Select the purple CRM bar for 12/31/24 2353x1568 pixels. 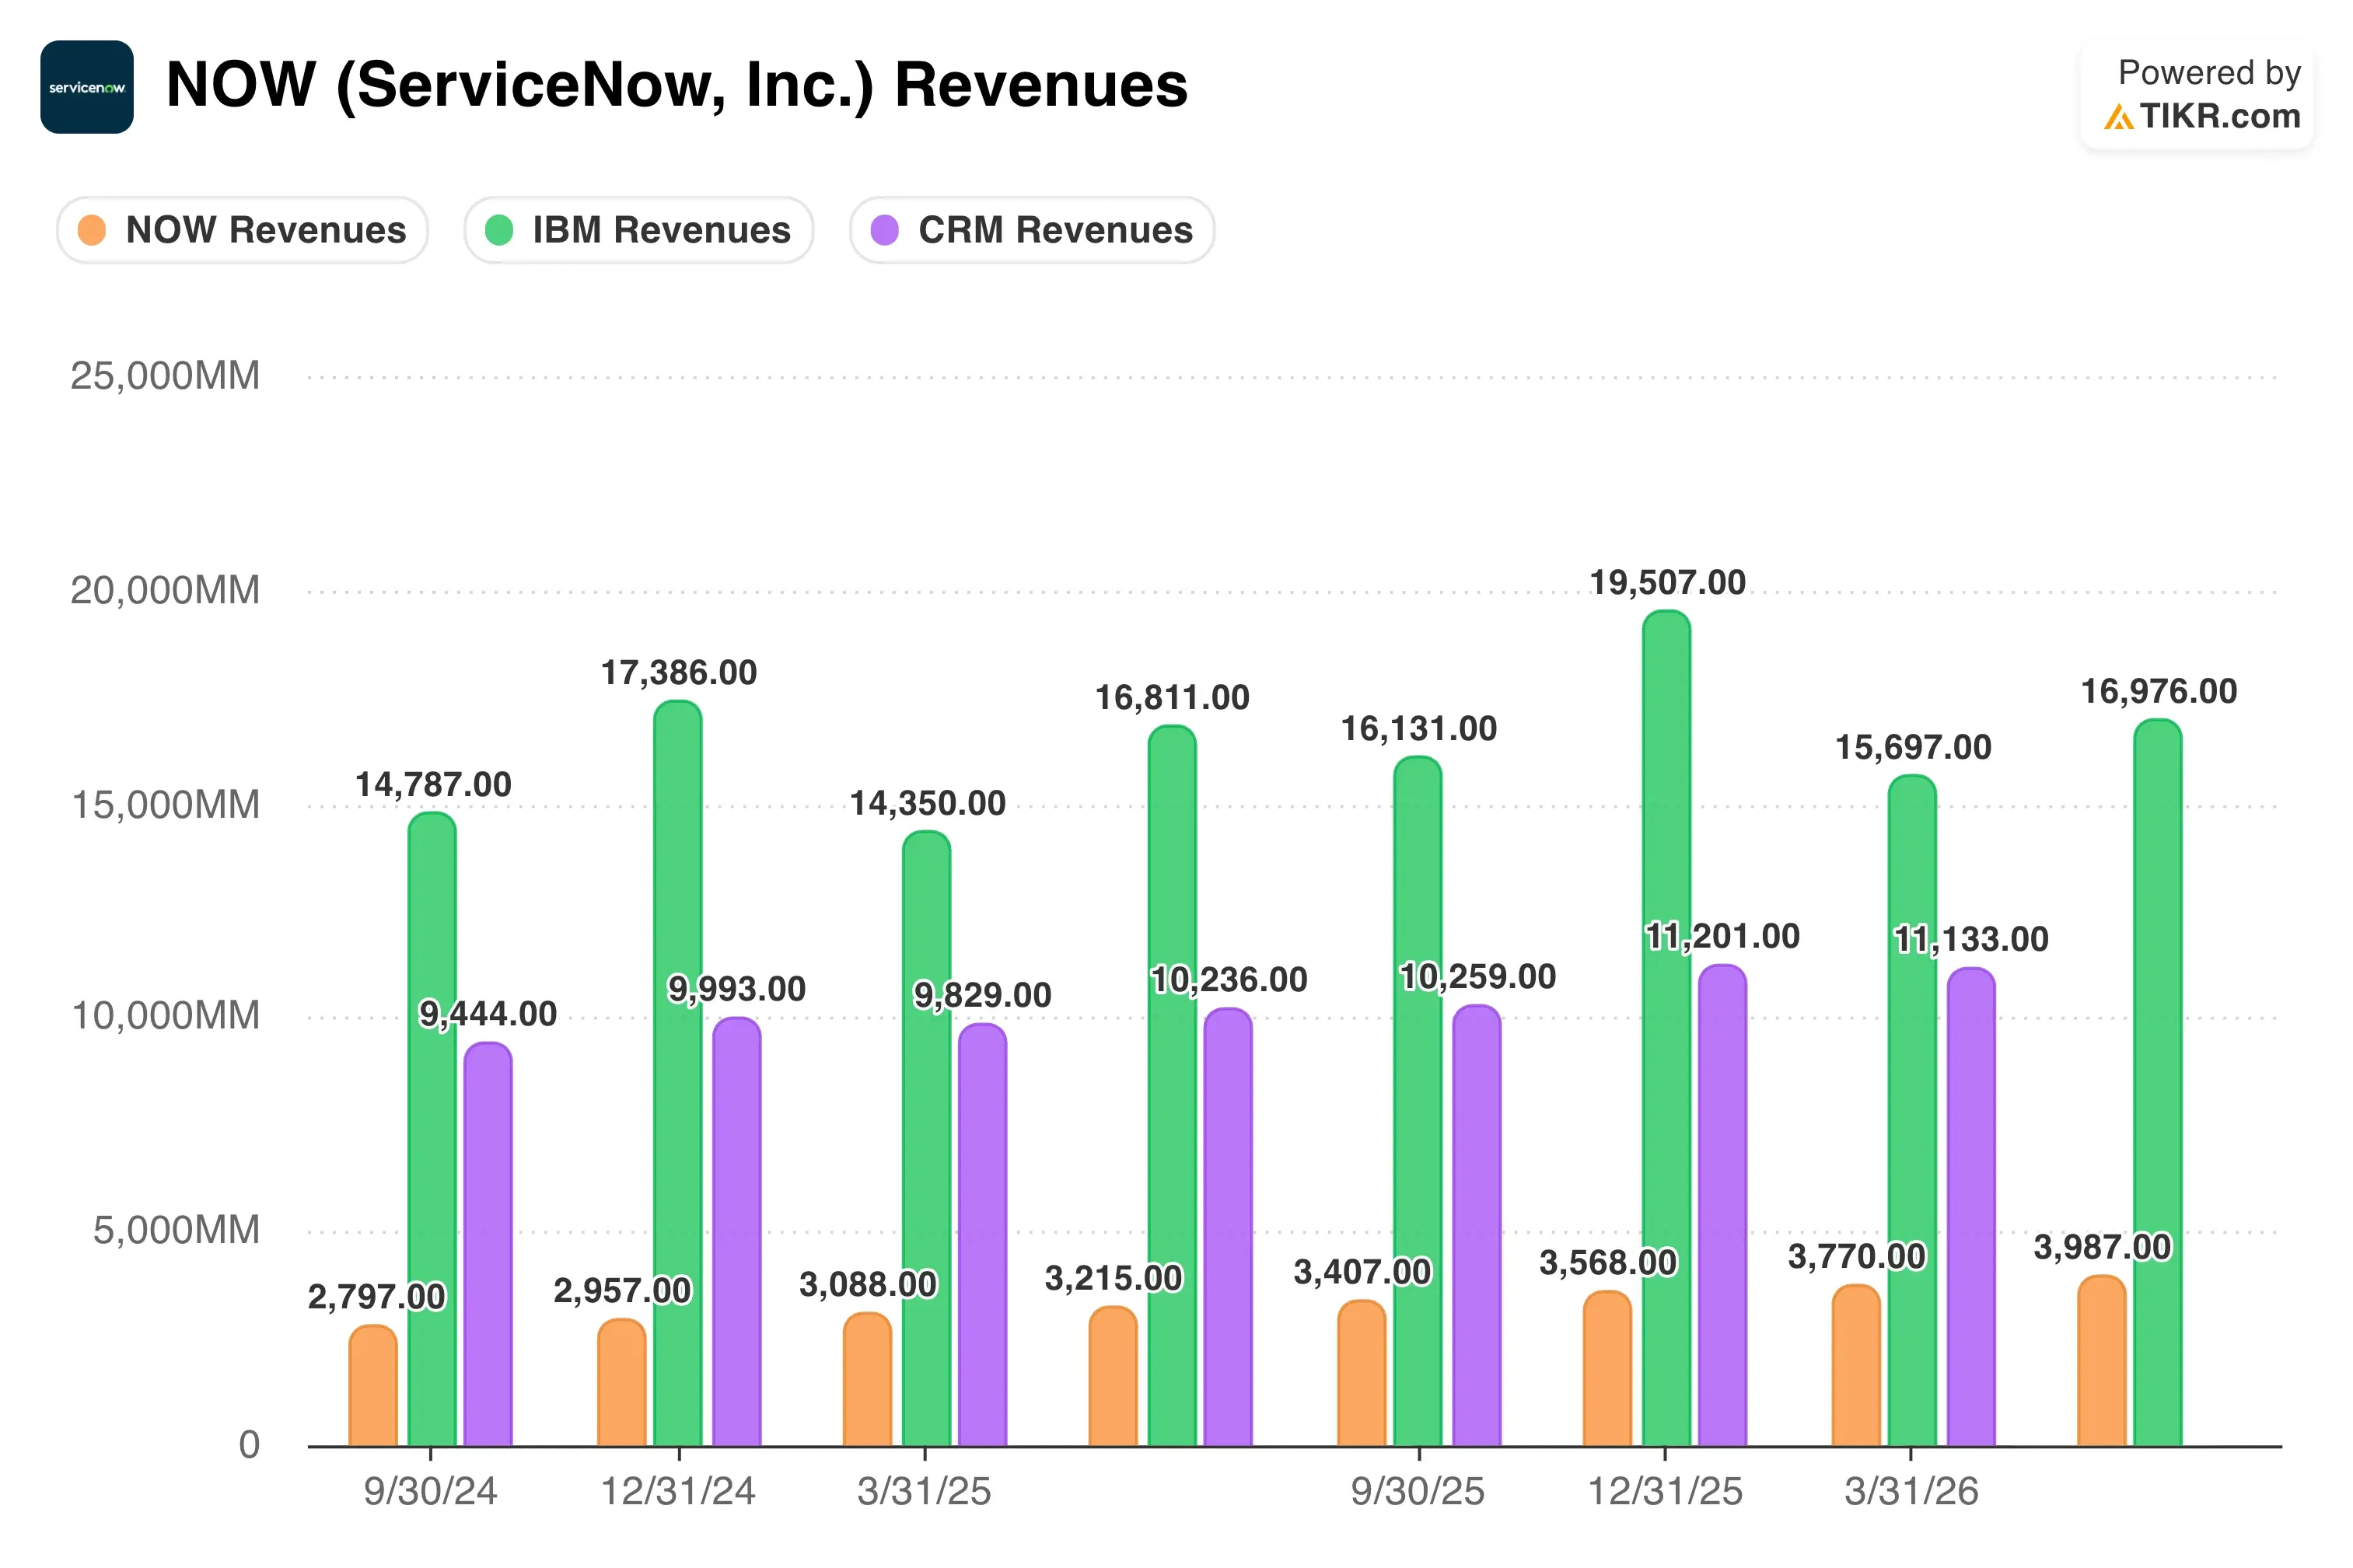[737, 1232]
